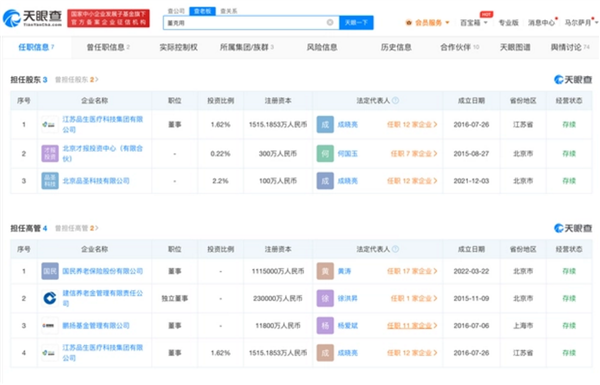Click the 0.22% investment ratio cell
Image resolution: width=600 pixels, height=385 pixels.
pyautogui.click(x=220, y=153)
